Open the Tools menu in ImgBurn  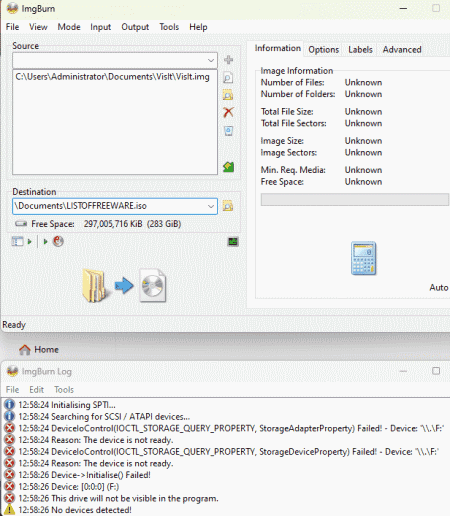click(169, 27)
